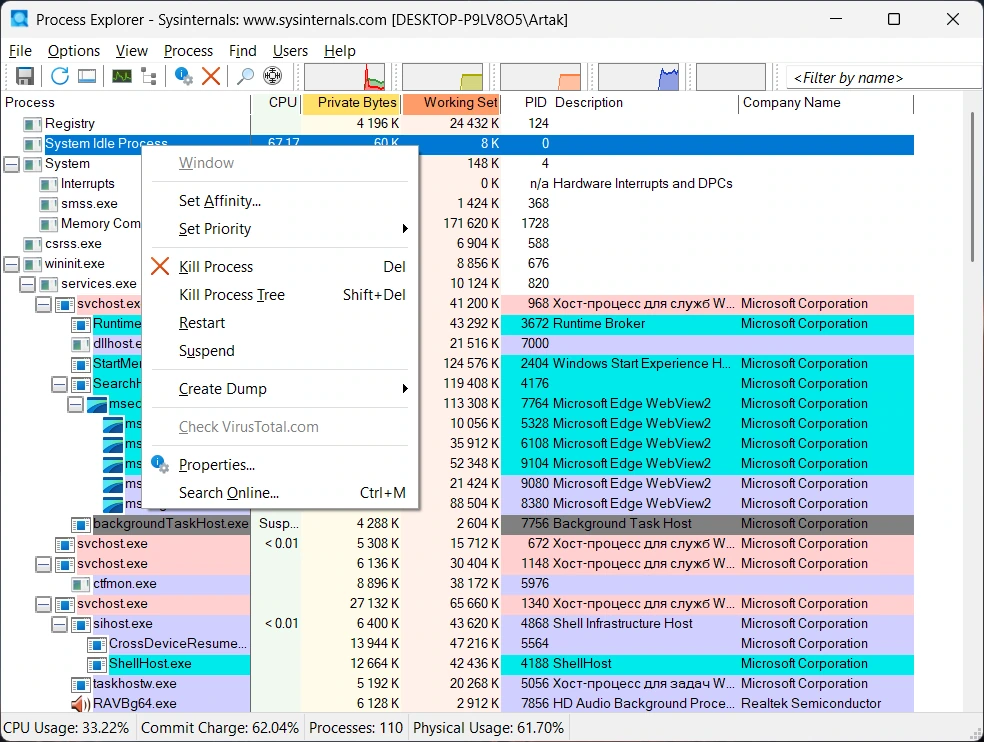Click Processes: 110 status bar entry
This screenshot has height=742, width=984.
point(356,728)
